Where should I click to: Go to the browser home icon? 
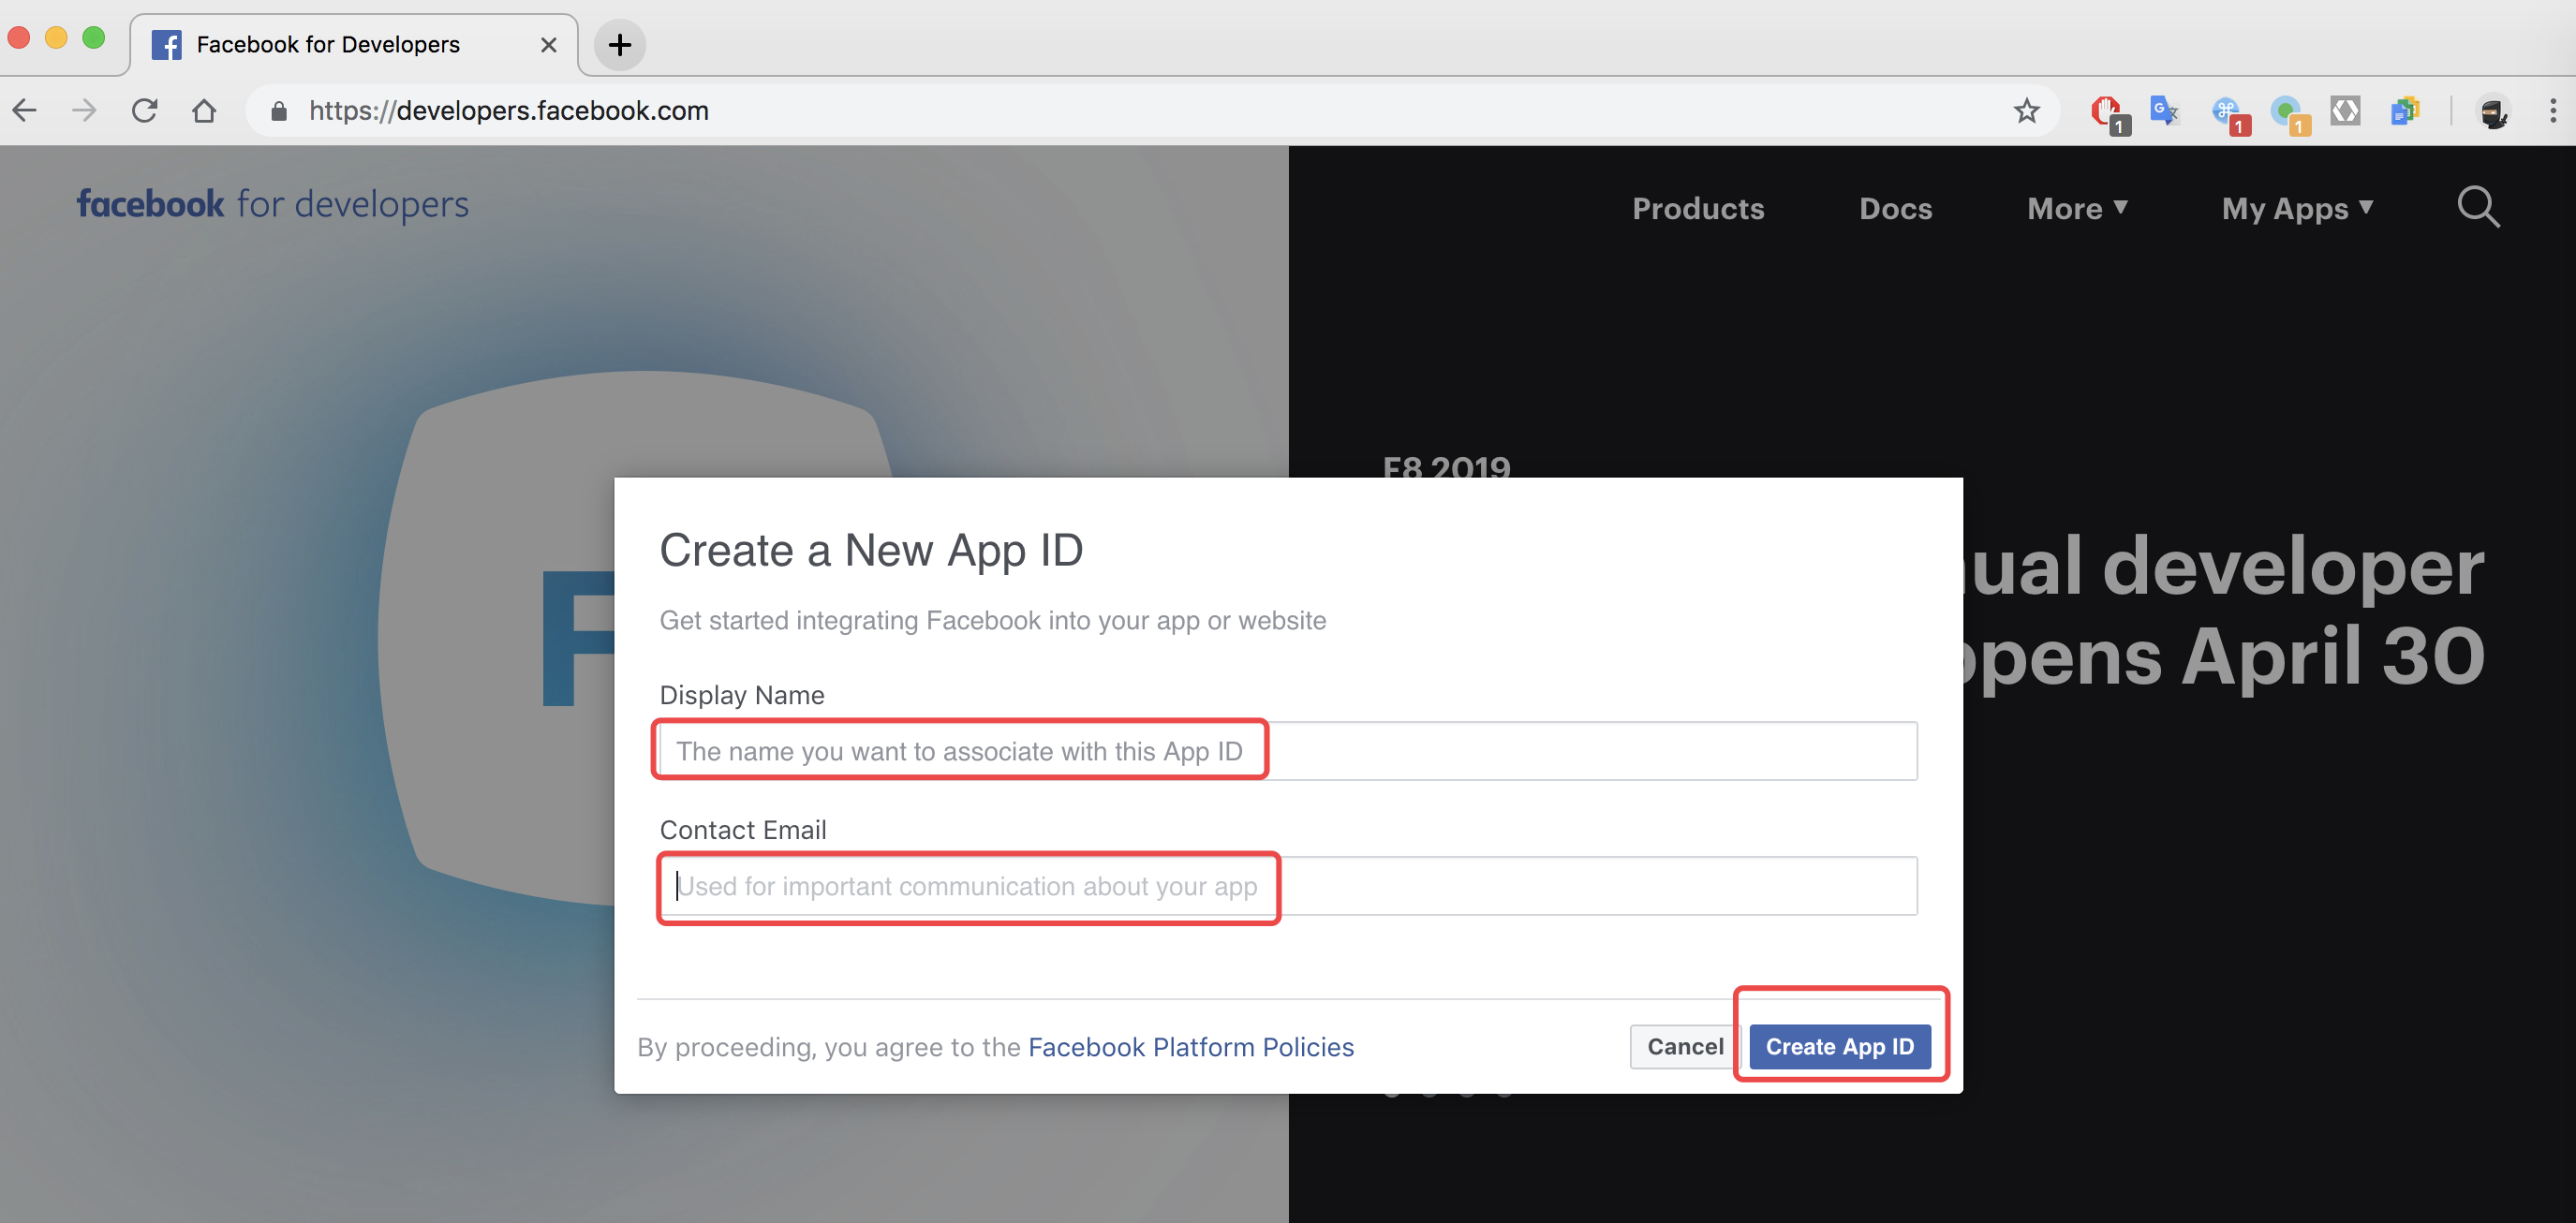tap(204, 110)
